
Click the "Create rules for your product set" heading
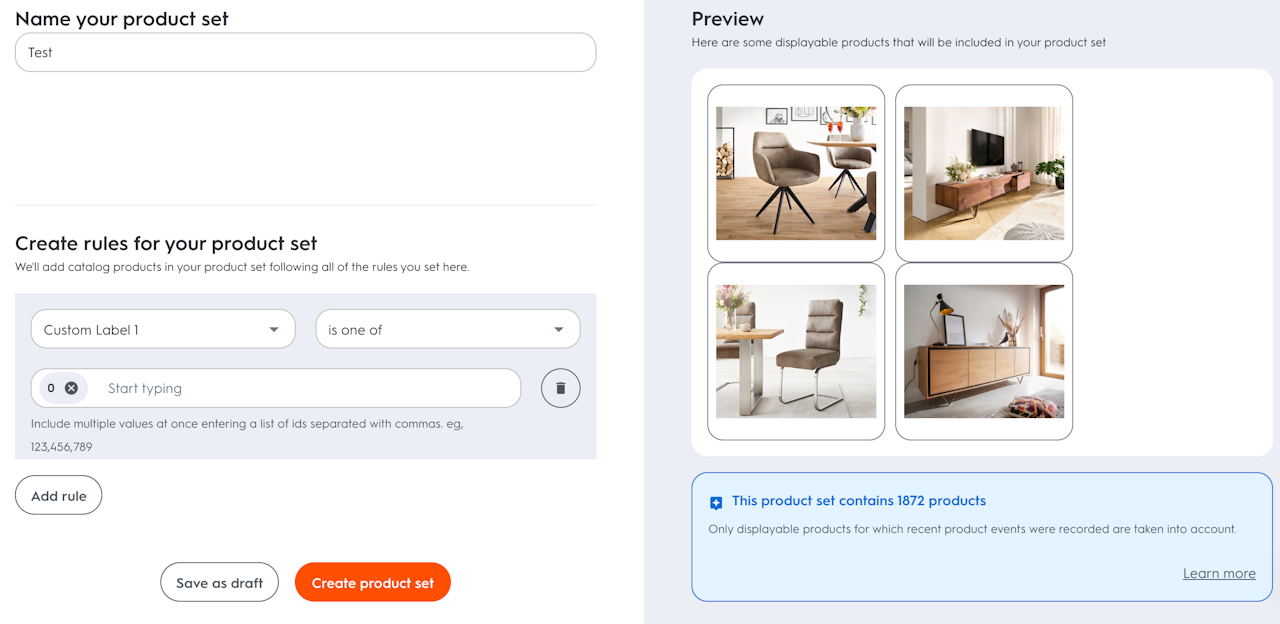coord(166,243)
